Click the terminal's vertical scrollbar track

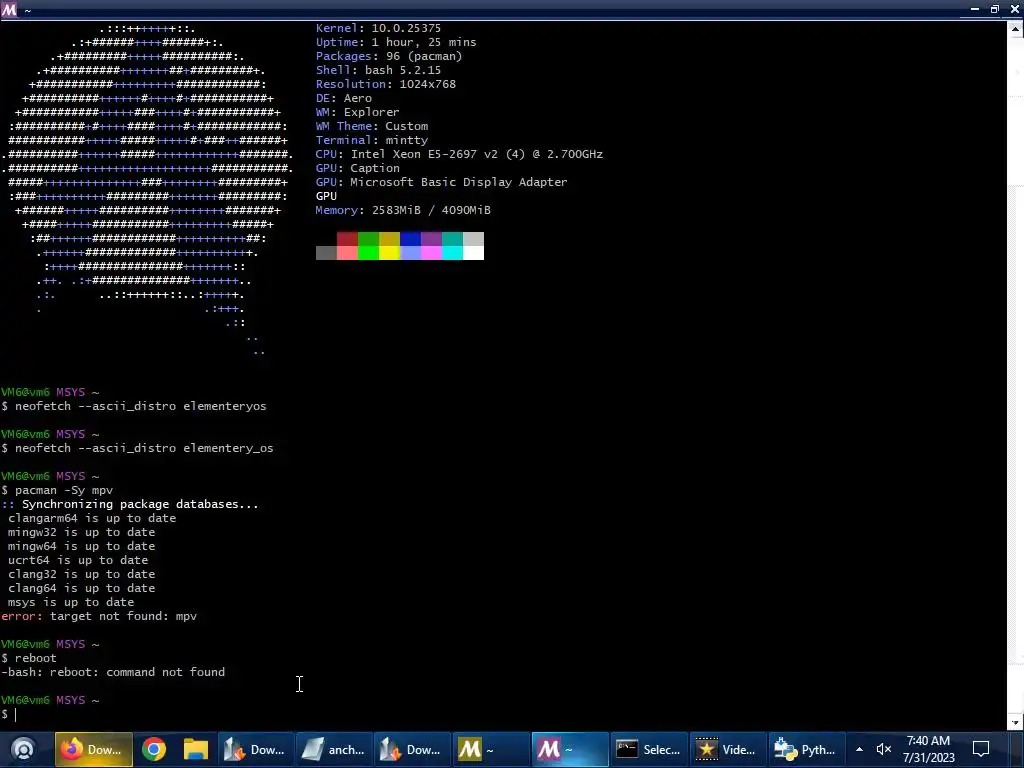(x=1015, y=376)
